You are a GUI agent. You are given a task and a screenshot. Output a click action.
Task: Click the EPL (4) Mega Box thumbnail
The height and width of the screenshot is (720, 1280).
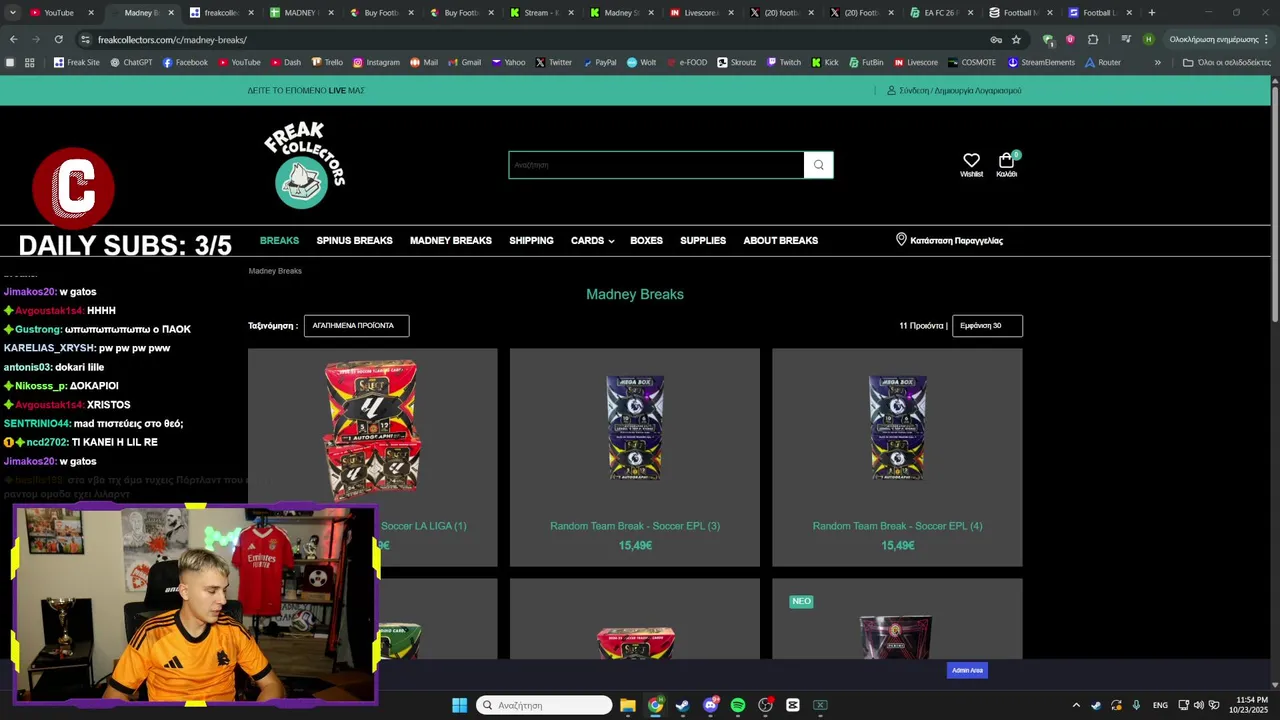(x=897, y=428)
